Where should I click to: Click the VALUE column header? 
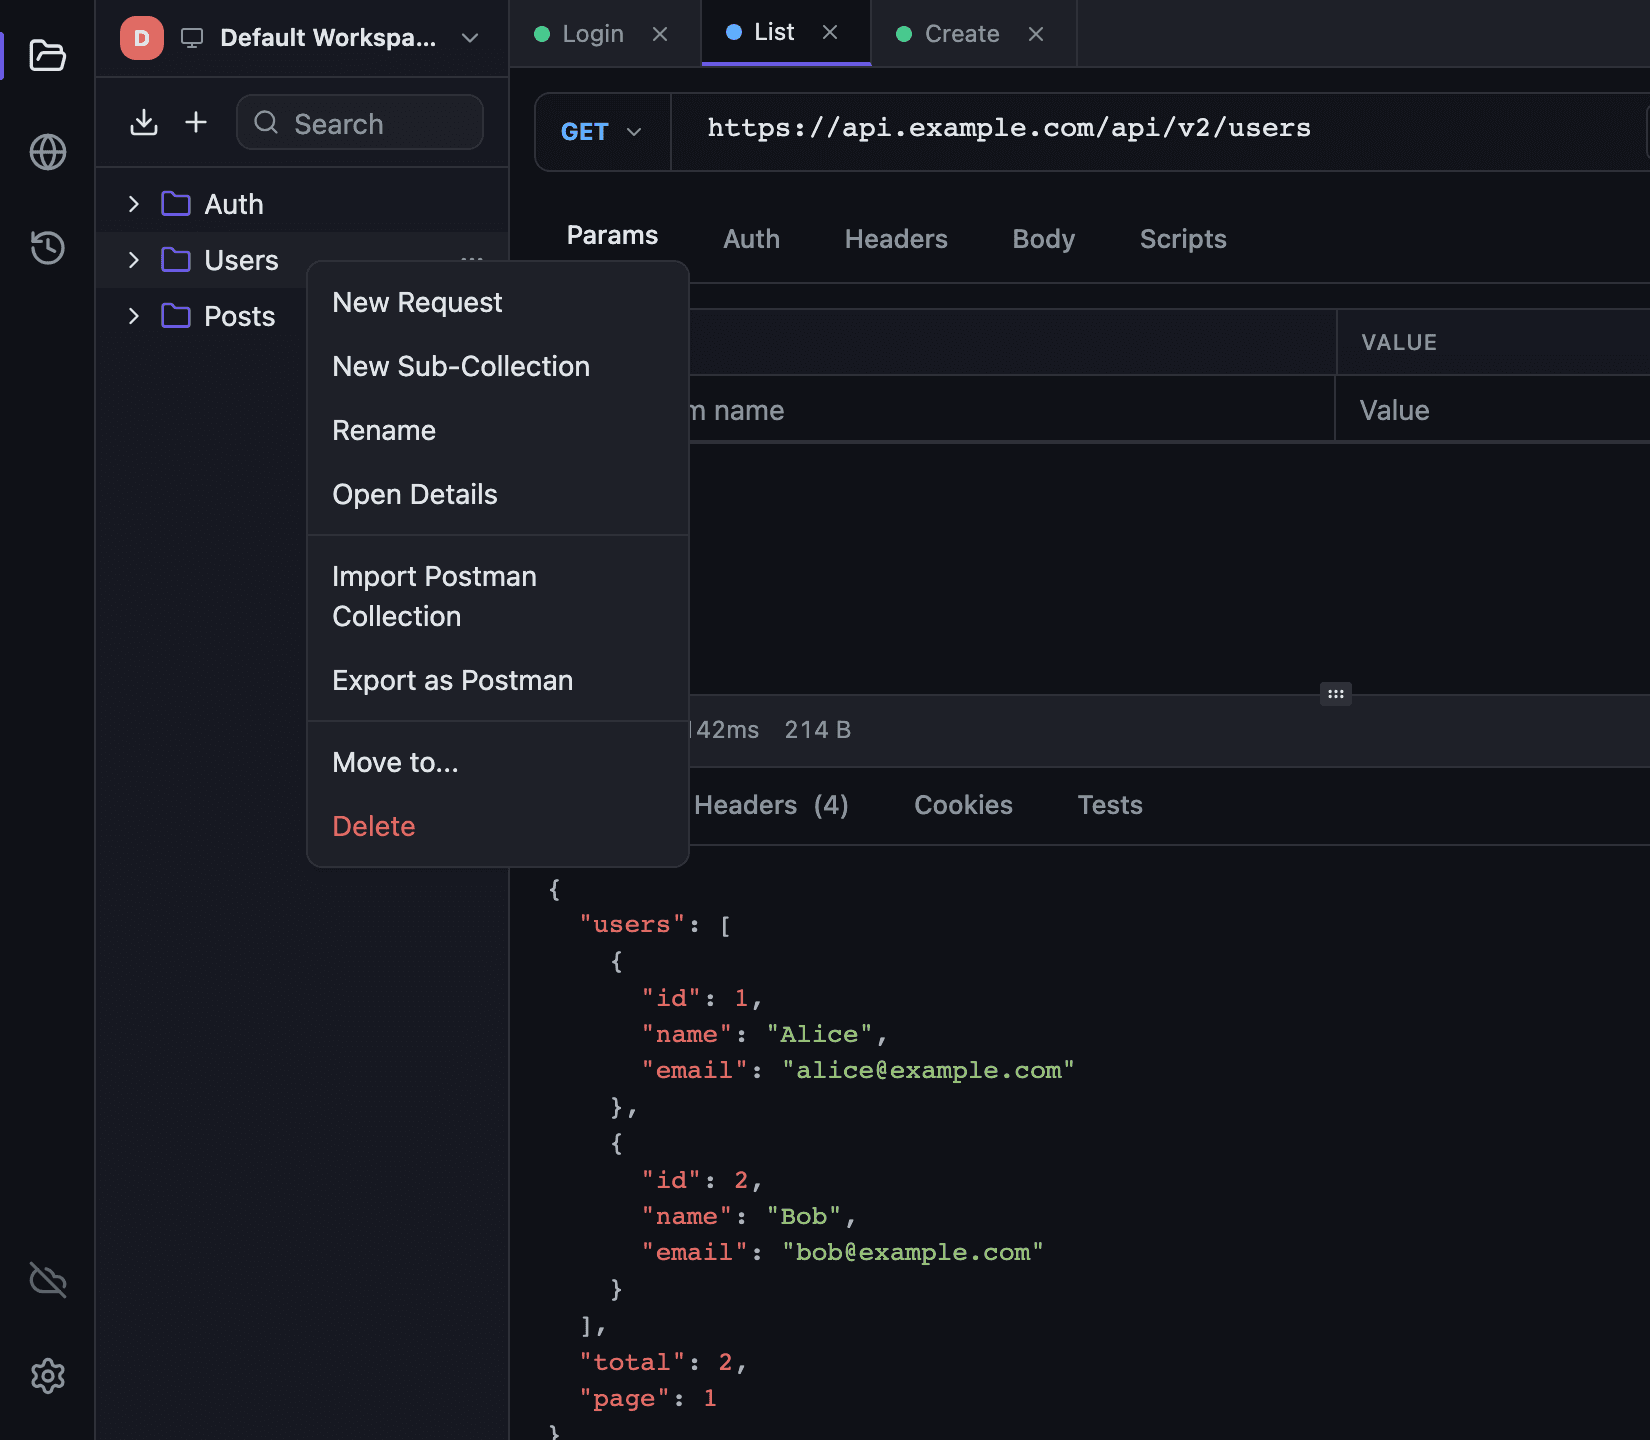[x=1399, y=342]
